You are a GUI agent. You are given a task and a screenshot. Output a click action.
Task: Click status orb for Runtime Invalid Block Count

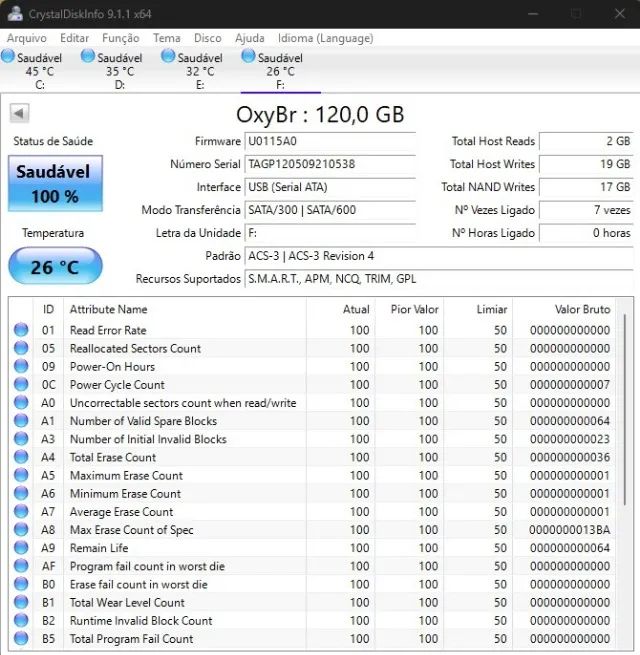21,620
